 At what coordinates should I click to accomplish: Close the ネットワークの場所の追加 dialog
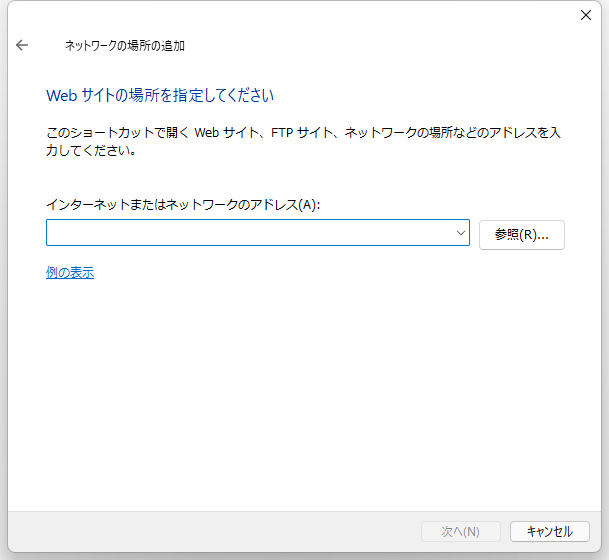tap(586, 15)
